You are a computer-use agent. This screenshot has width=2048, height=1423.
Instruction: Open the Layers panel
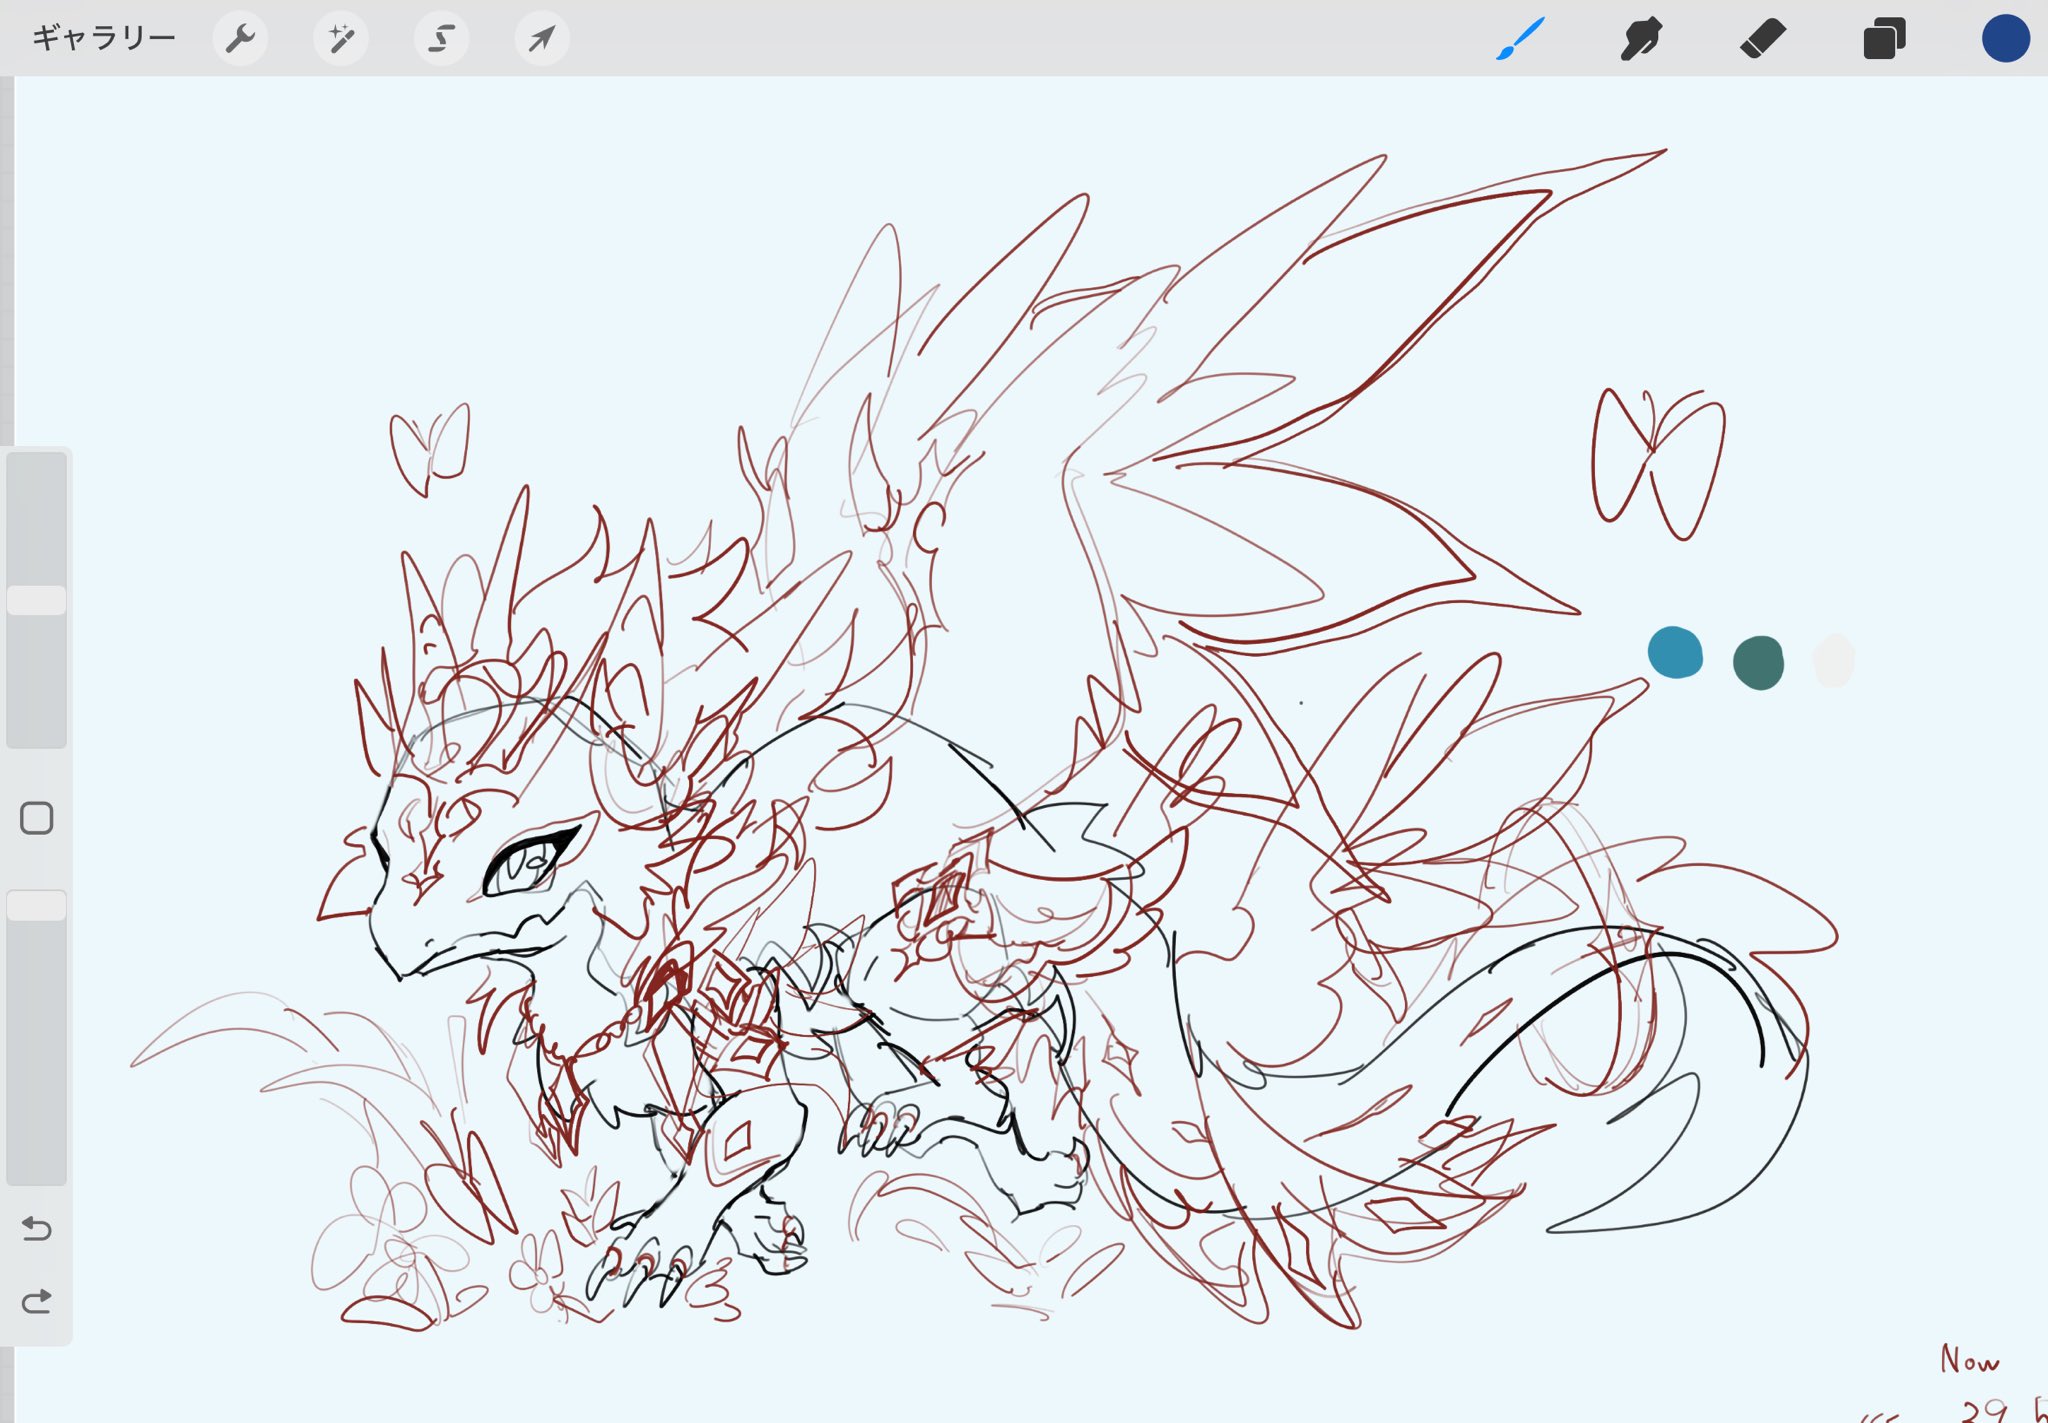pyautogui.click(x=1884, y=39)
